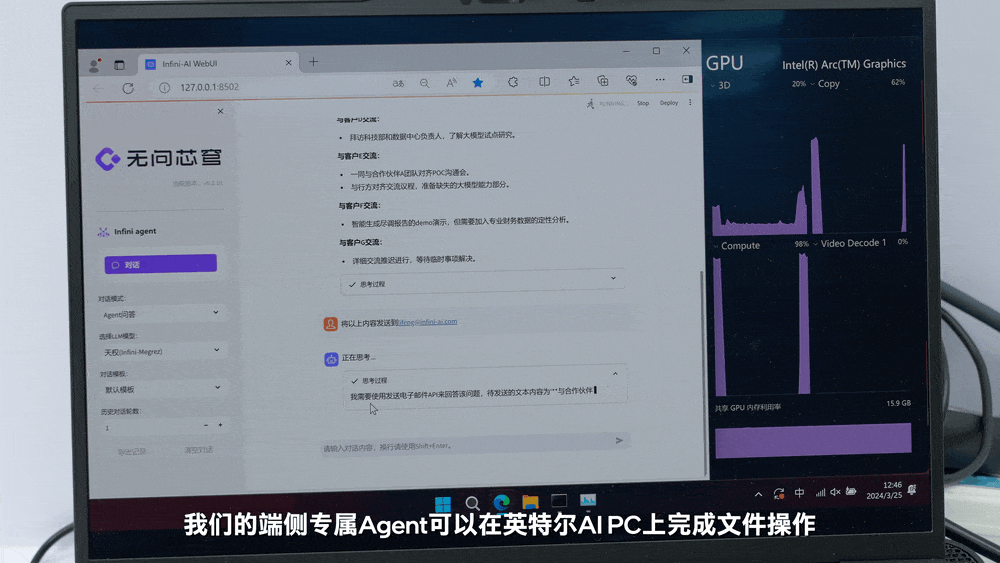Screen dimensions: 1000x563
Task: Open the 对话模式 Agent问答 dropdown
Action: pos(161,314)
